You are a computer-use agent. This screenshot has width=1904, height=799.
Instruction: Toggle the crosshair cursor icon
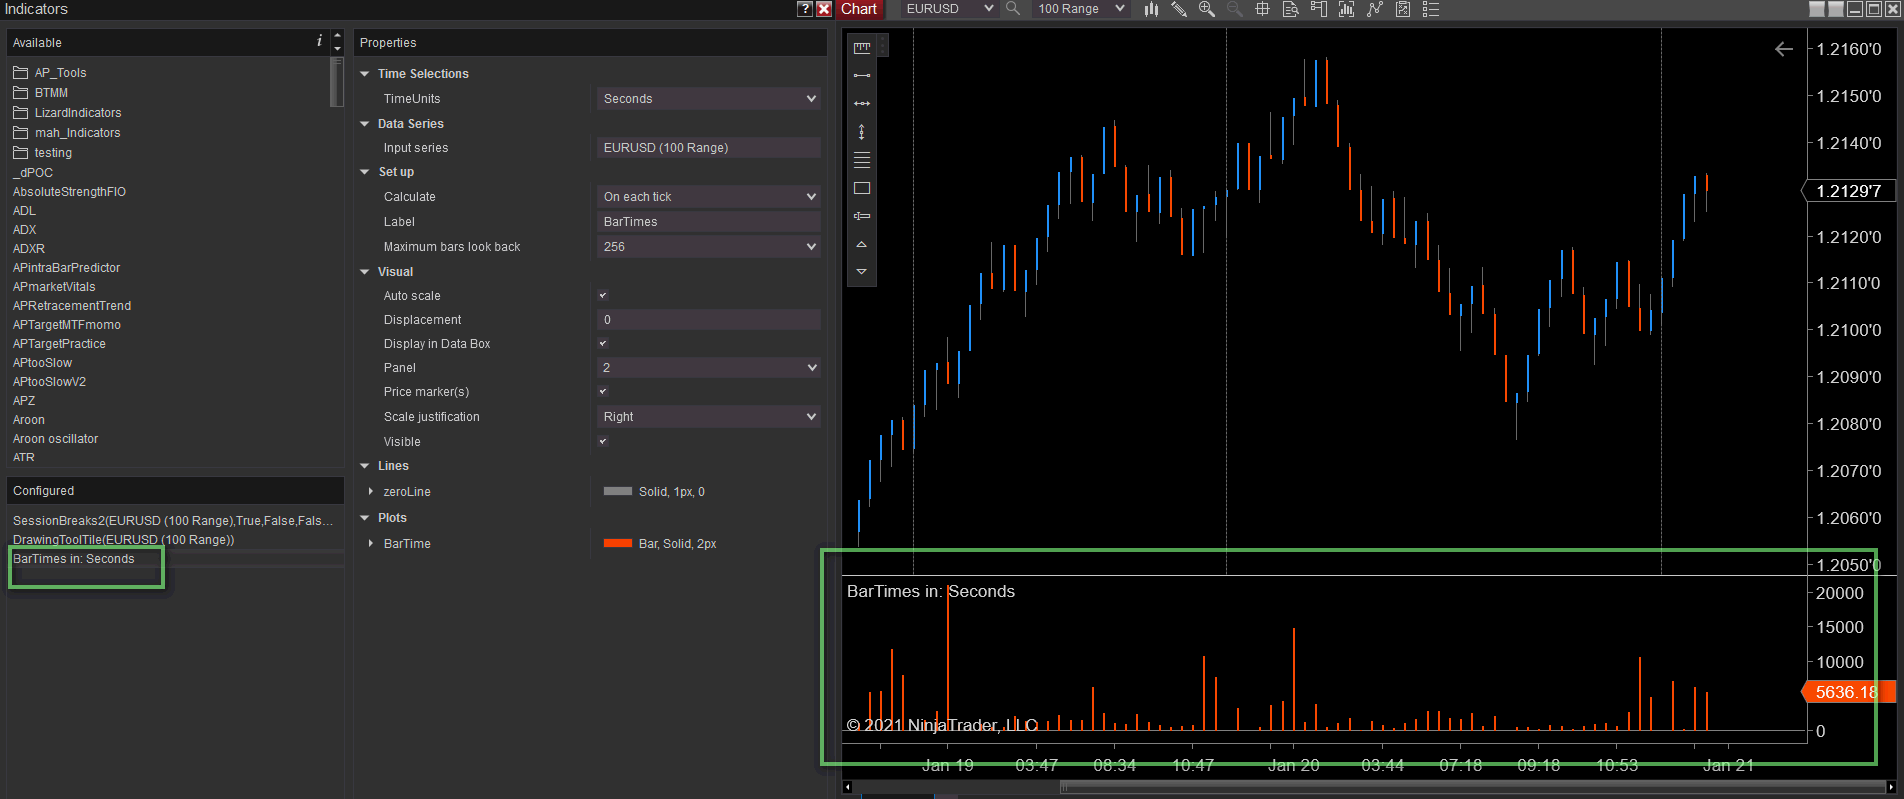1263,9
